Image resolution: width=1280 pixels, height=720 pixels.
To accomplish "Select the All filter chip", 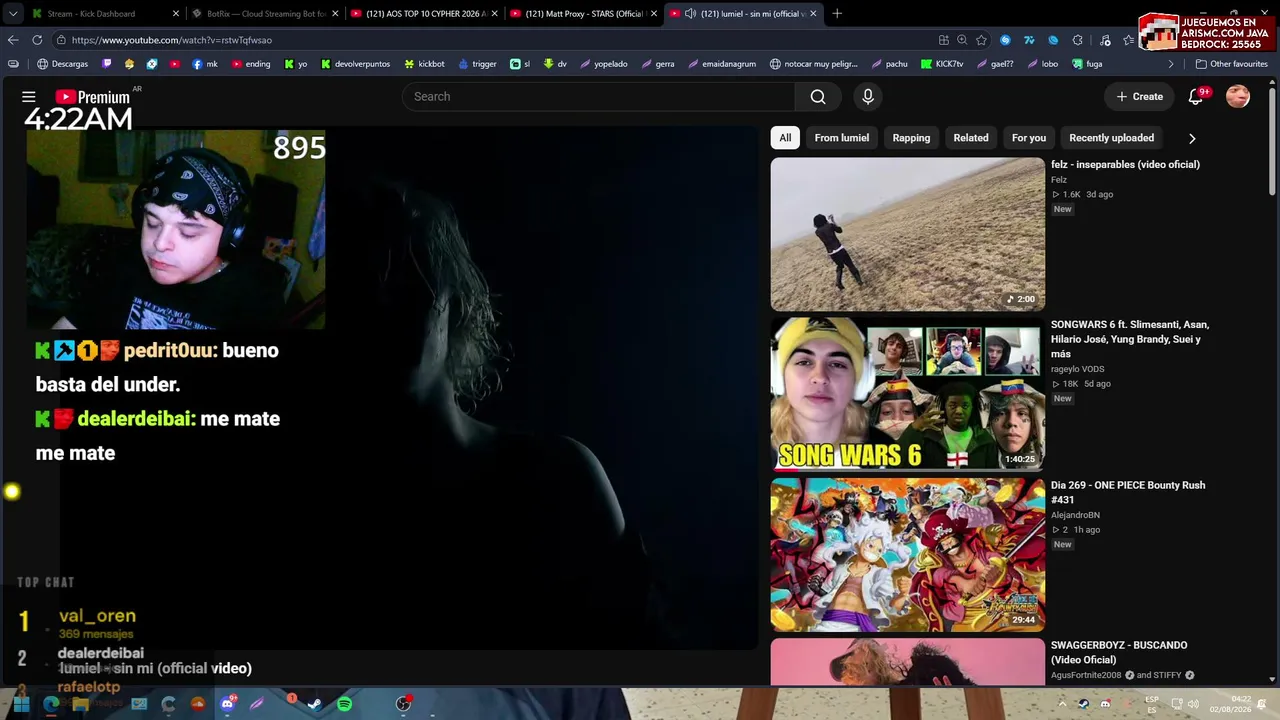I will (x=785, y=138).
